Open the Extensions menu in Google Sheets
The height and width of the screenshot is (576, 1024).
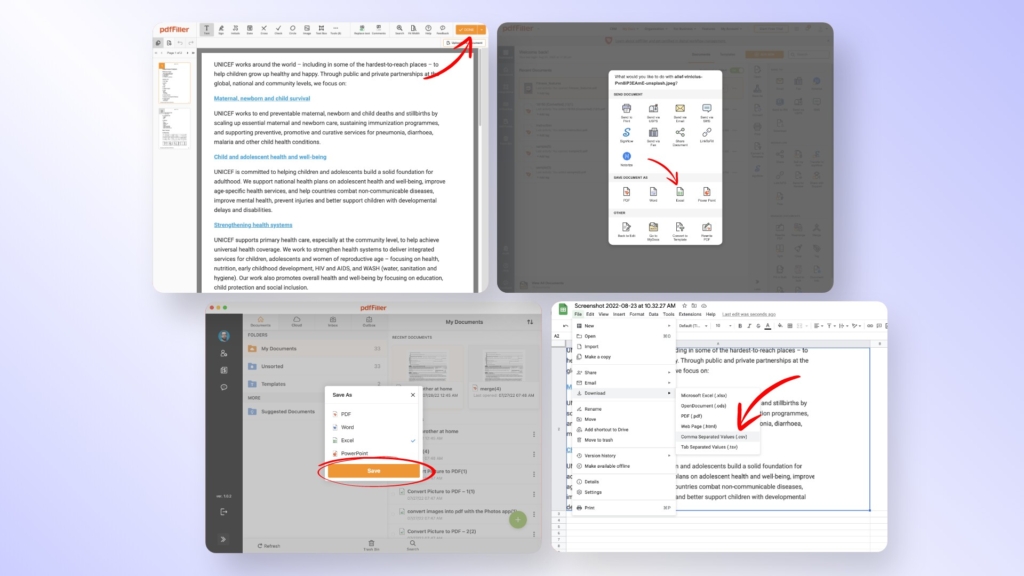pos(690,314)
